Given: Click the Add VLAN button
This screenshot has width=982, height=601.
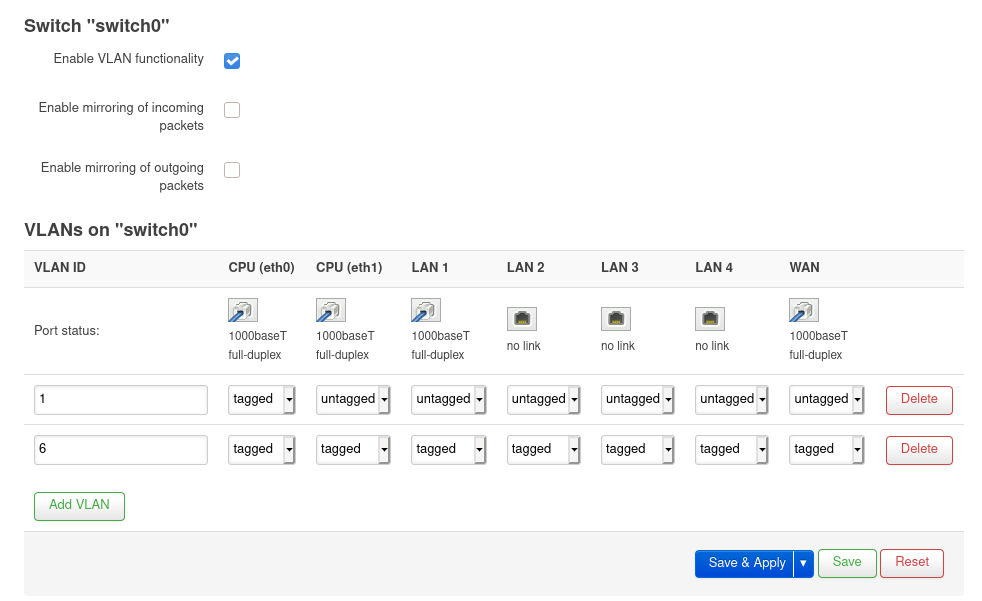Looking at the screenshot, I should [79, 506].
